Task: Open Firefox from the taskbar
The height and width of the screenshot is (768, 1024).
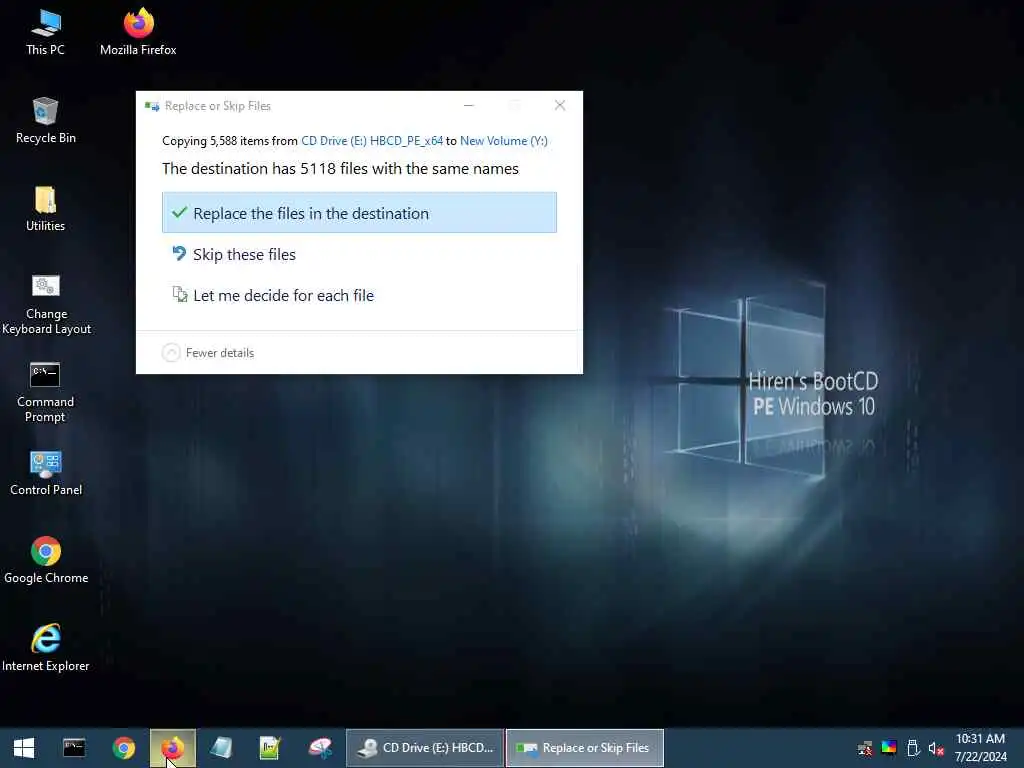Action: click(172, 748)
